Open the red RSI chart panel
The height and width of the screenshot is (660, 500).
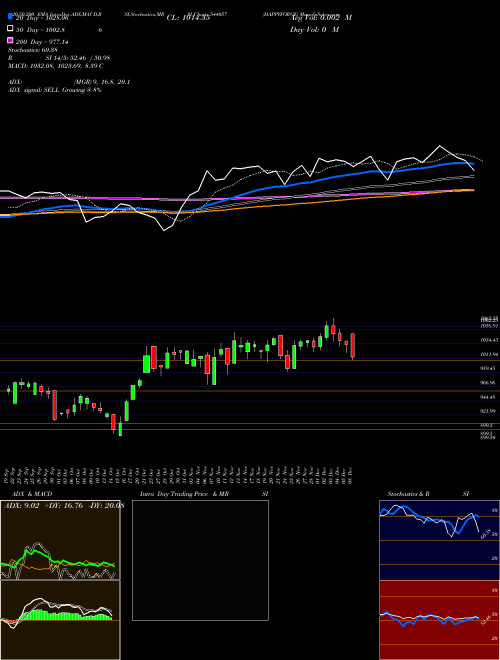(x=439, y=620)
